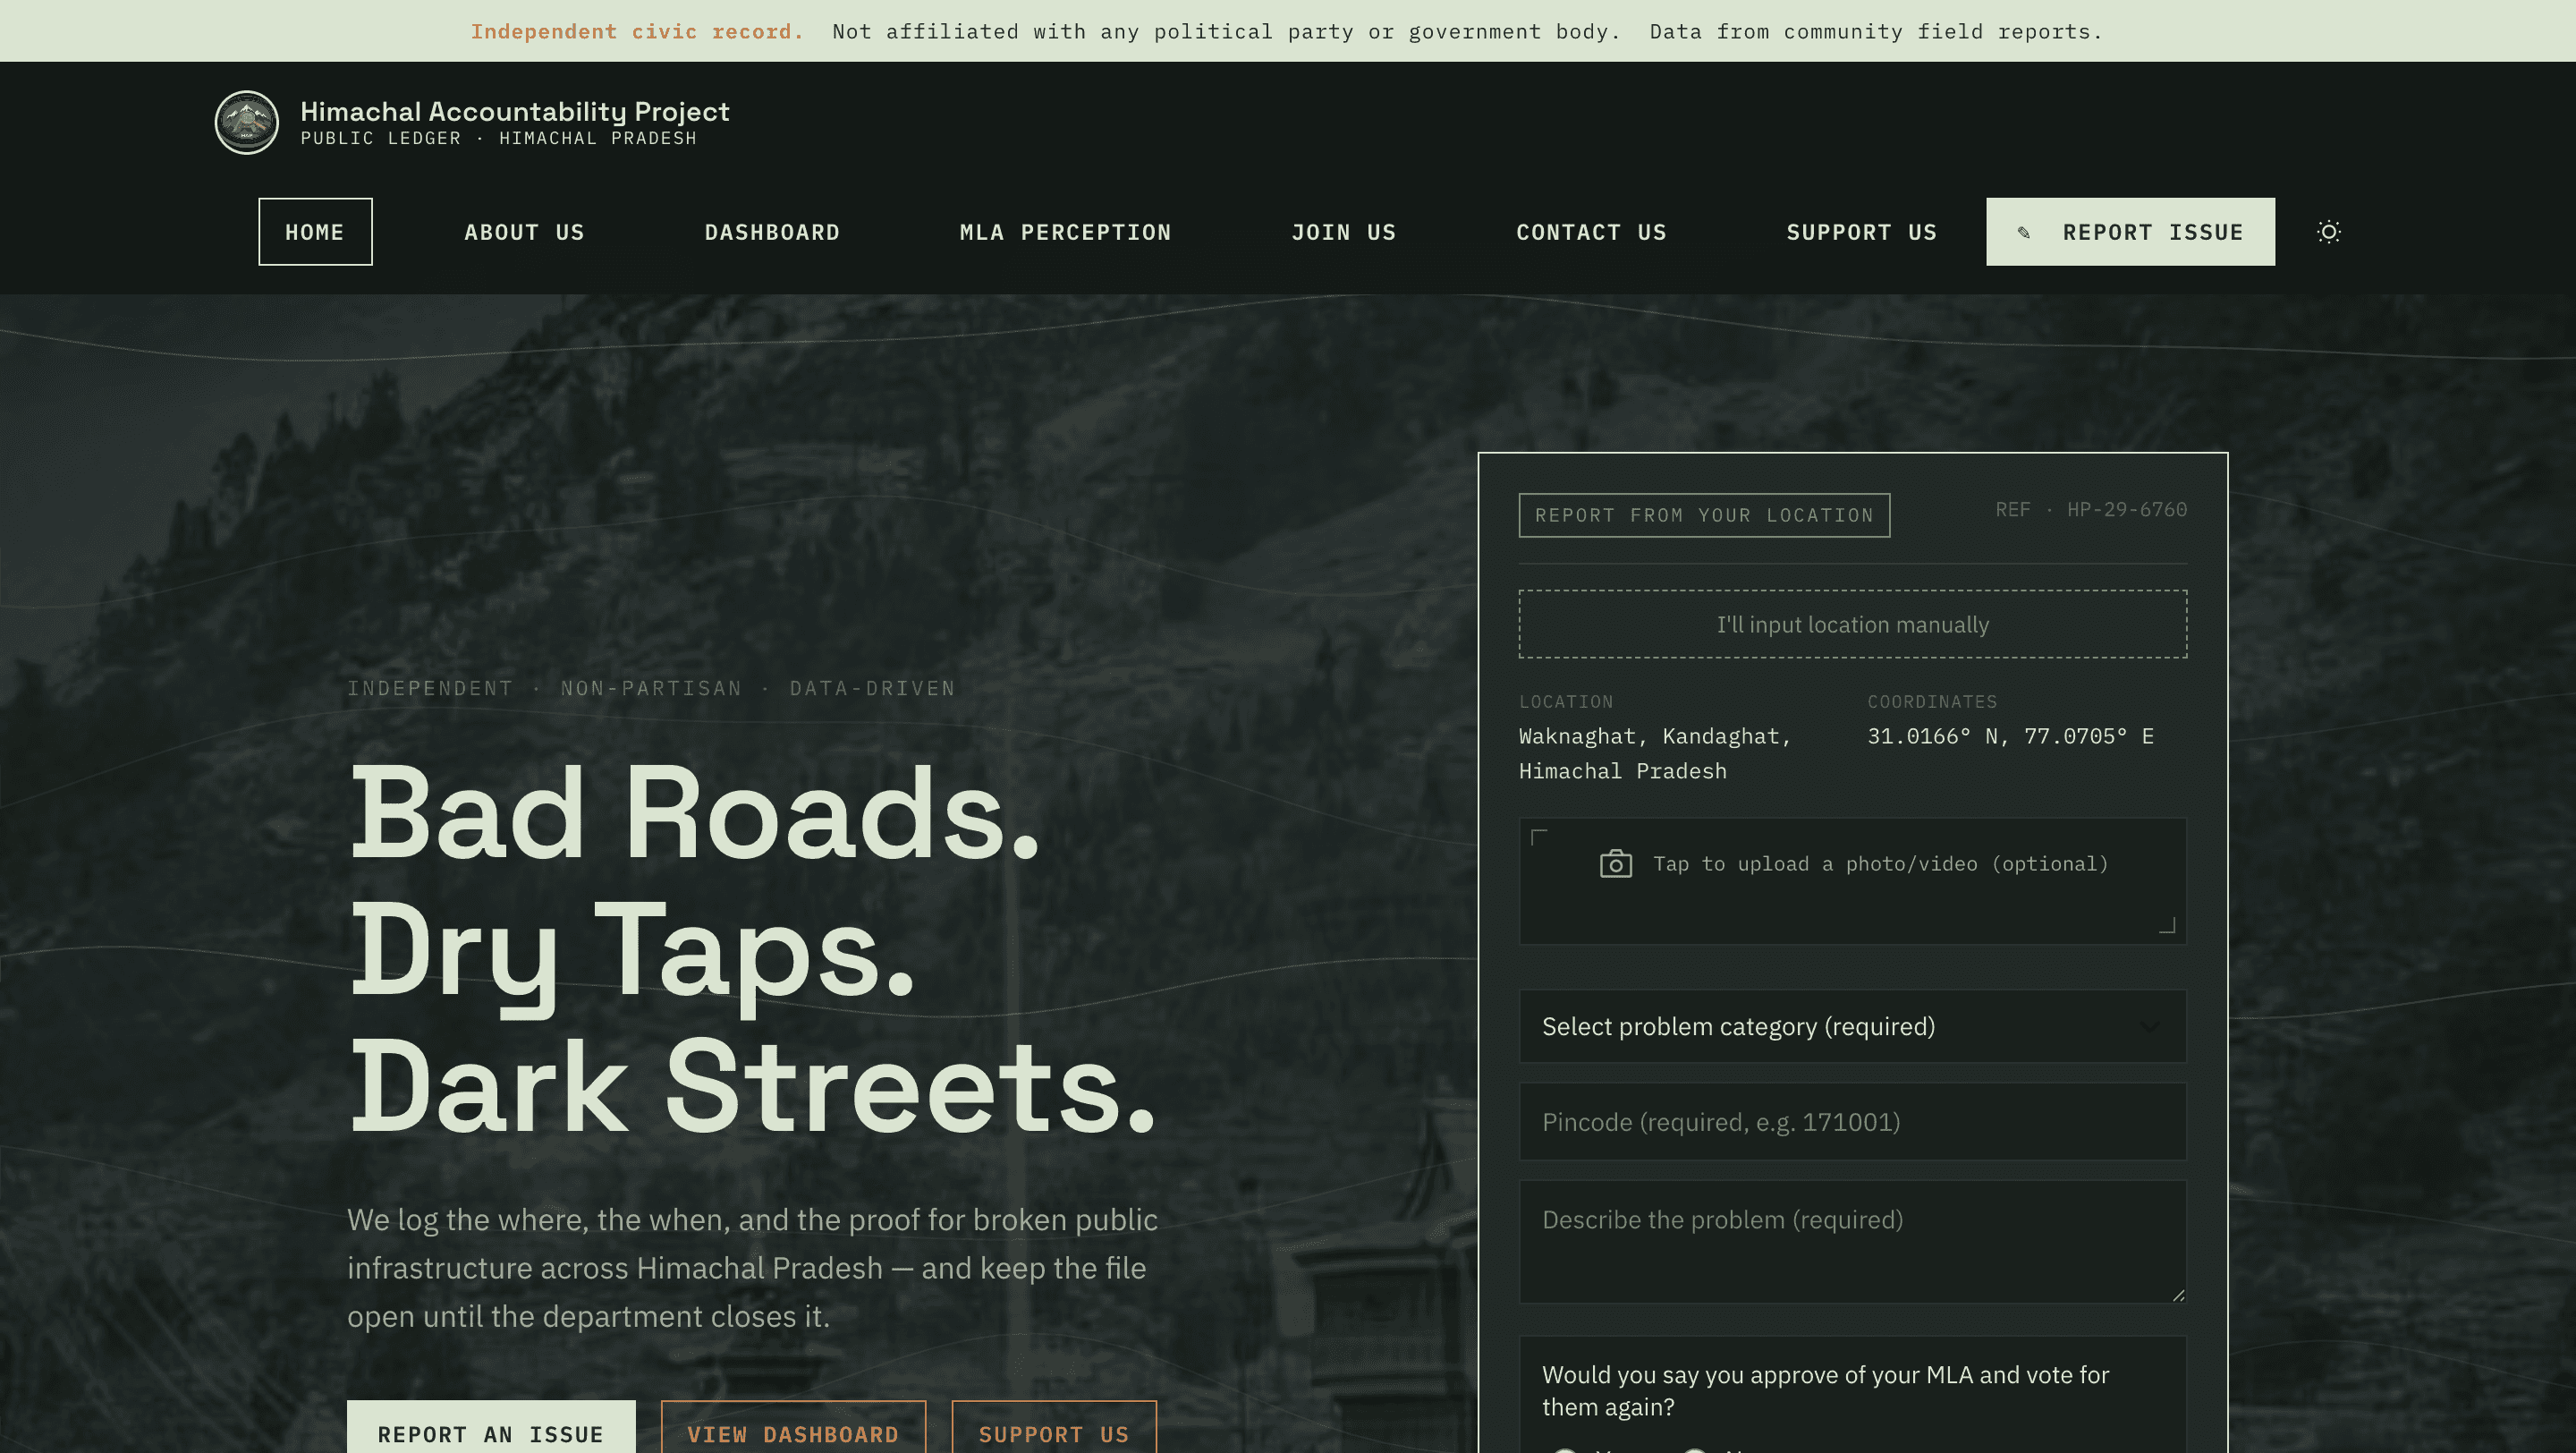Open the Home nav item
Screen dimensions: 2576x1453
(x=315, y=232)
